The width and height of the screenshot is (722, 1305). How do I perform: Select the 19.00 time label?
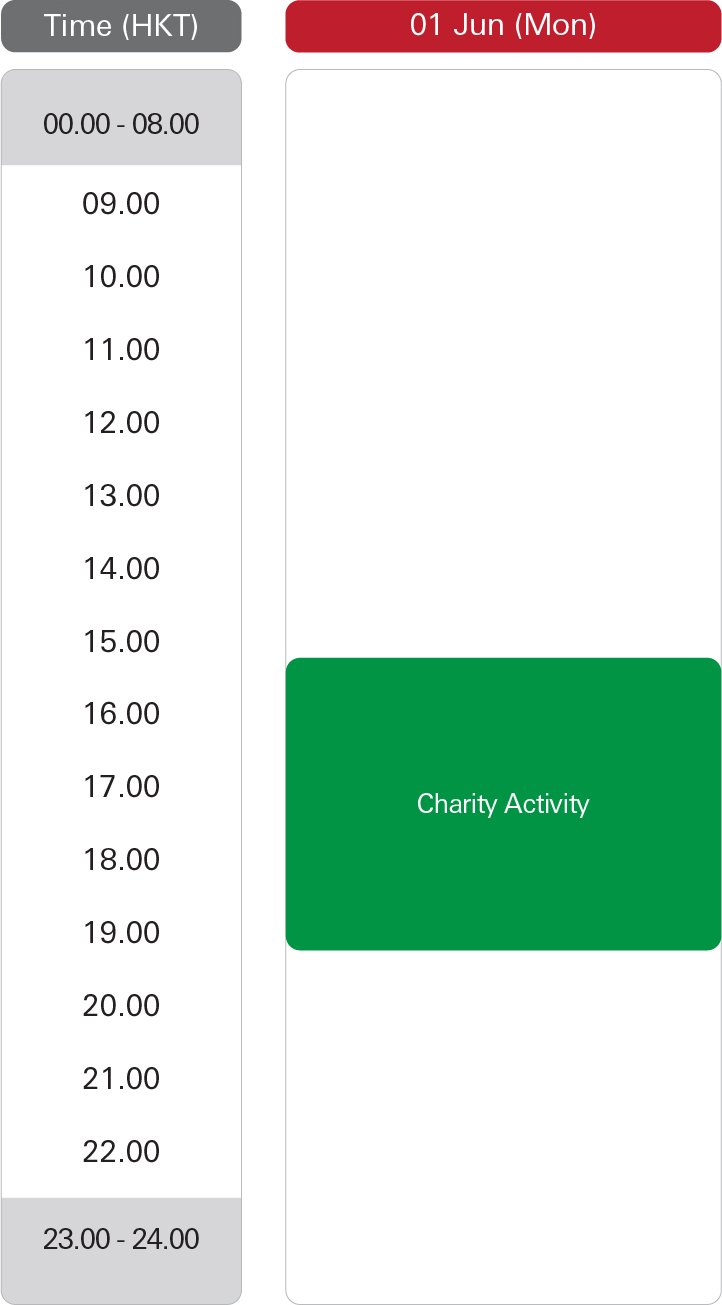121,933
